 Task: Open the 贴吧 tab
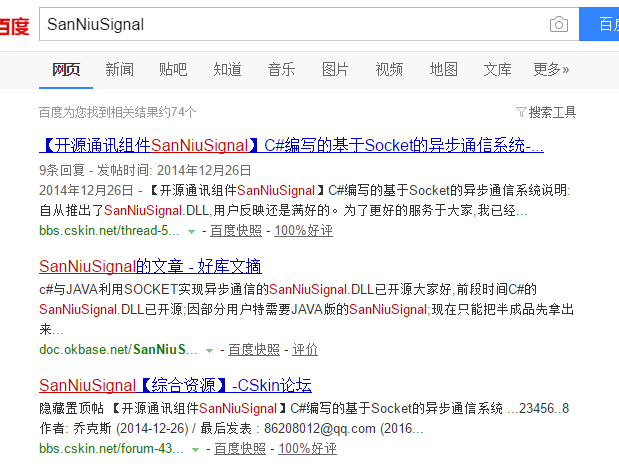click(x=173, y=69)
